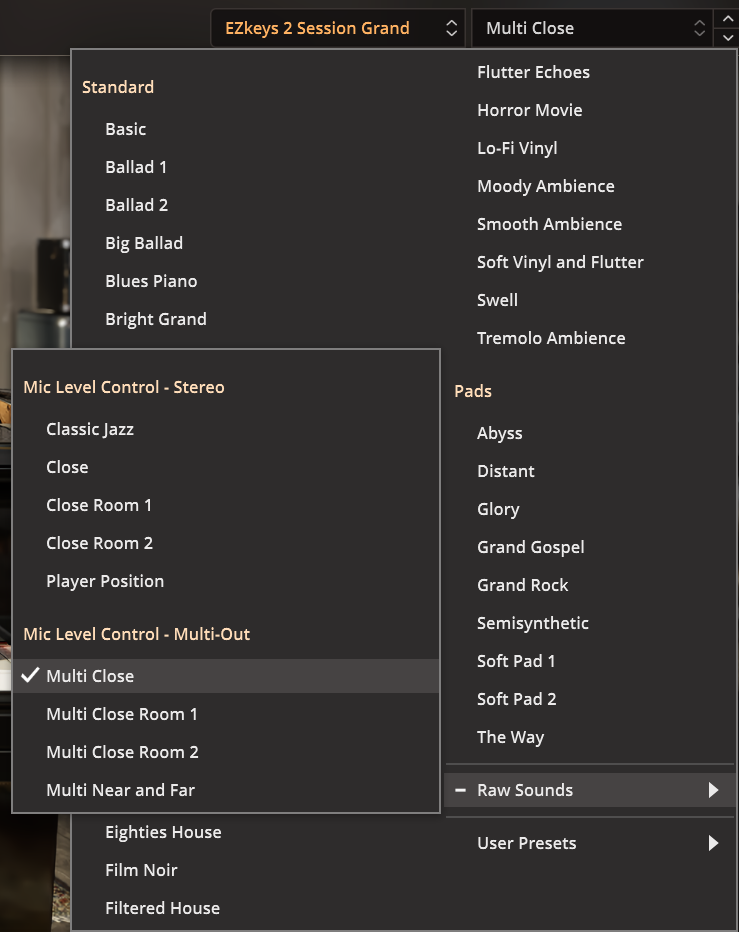
Task: Select the Basic standard preset
Action: (x=126, y=129)
